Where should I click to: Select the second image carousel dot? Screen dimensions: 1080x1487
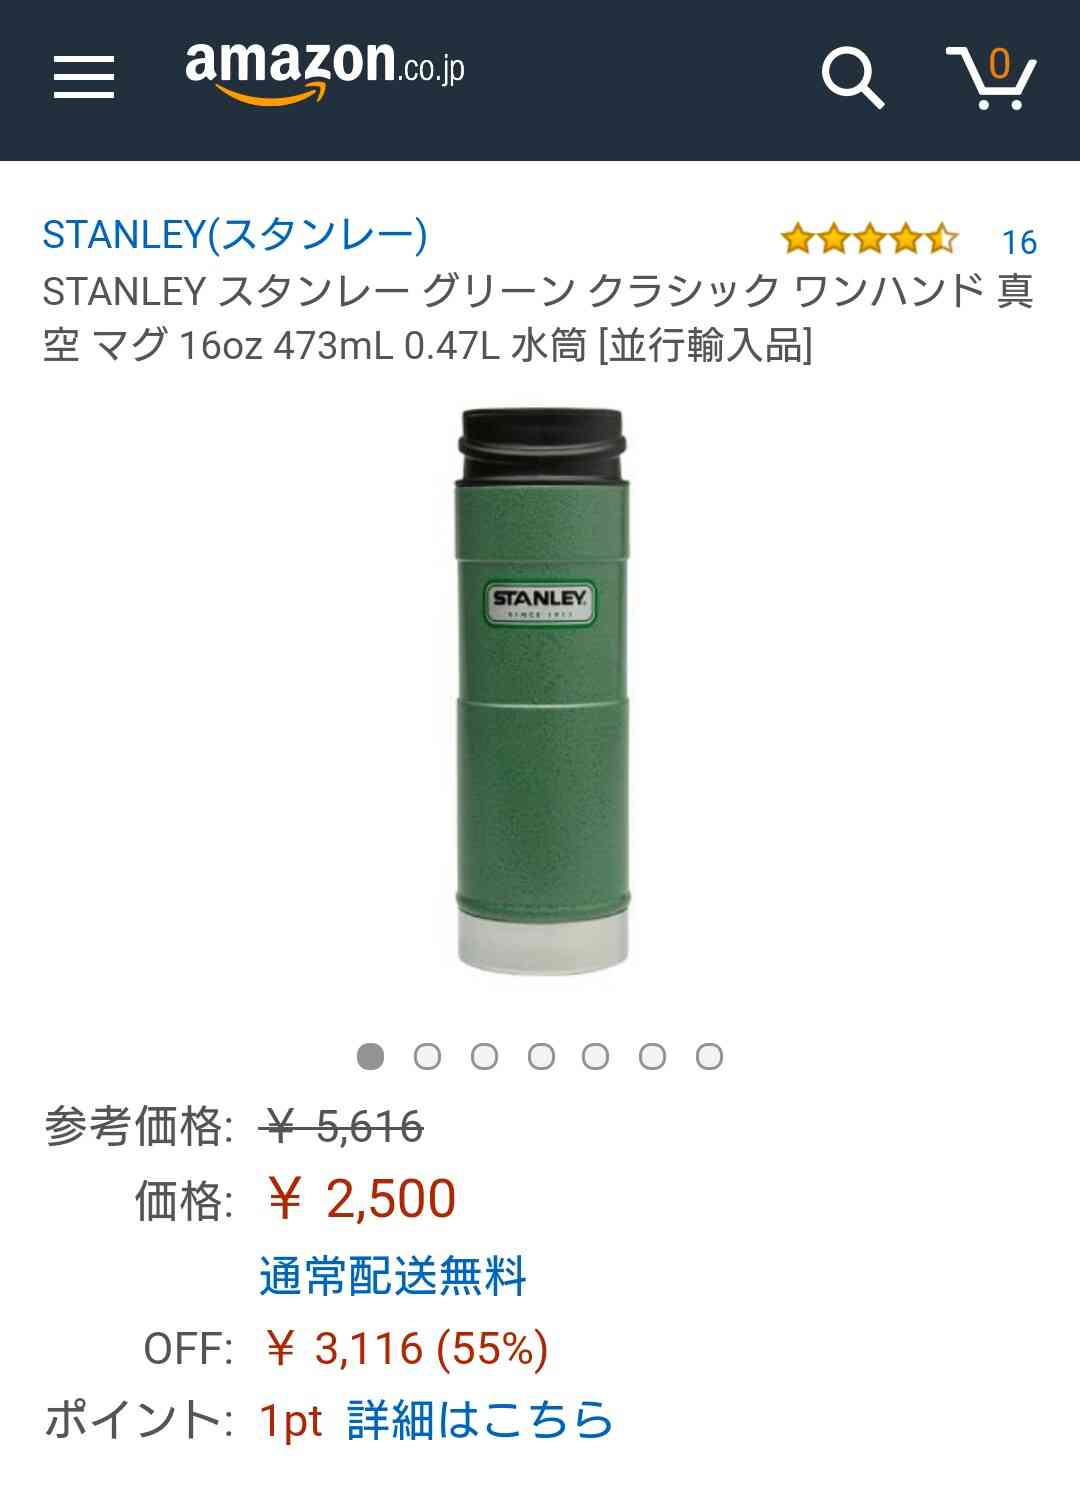coord(427,1056)
